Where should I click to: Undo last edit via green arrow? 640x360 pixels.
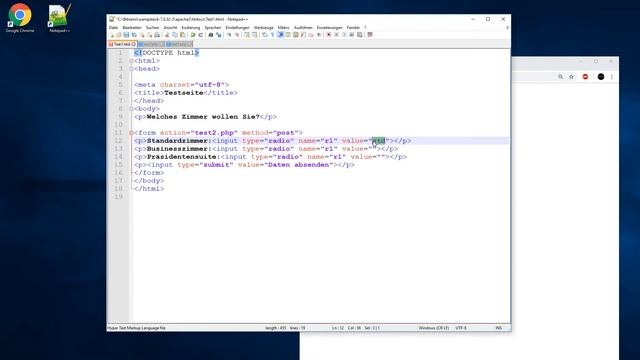coord(193,35)
